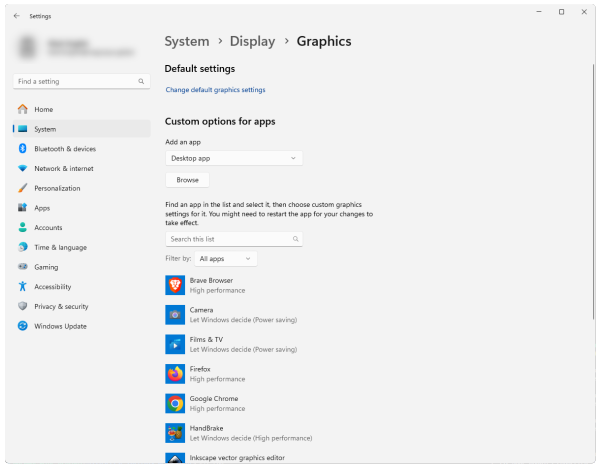Click the Google Chrome icon

coord(175,403)
